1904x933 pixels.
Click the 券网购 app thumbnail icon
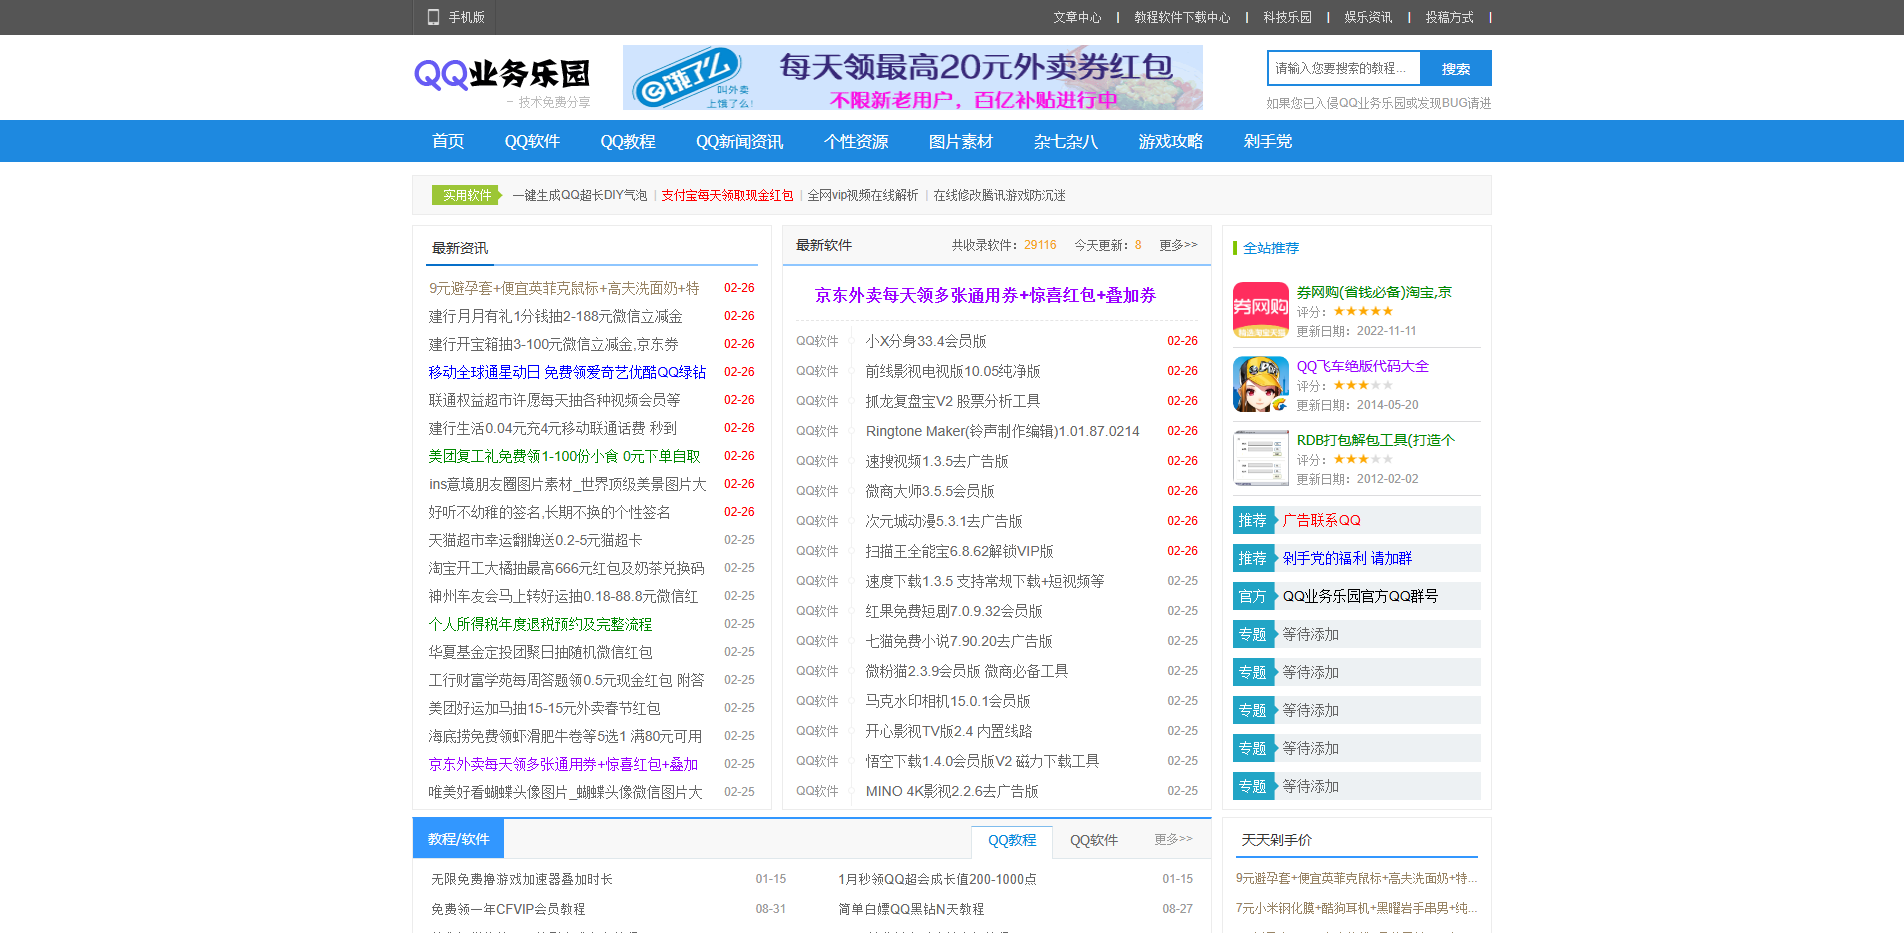[1260, 310]
